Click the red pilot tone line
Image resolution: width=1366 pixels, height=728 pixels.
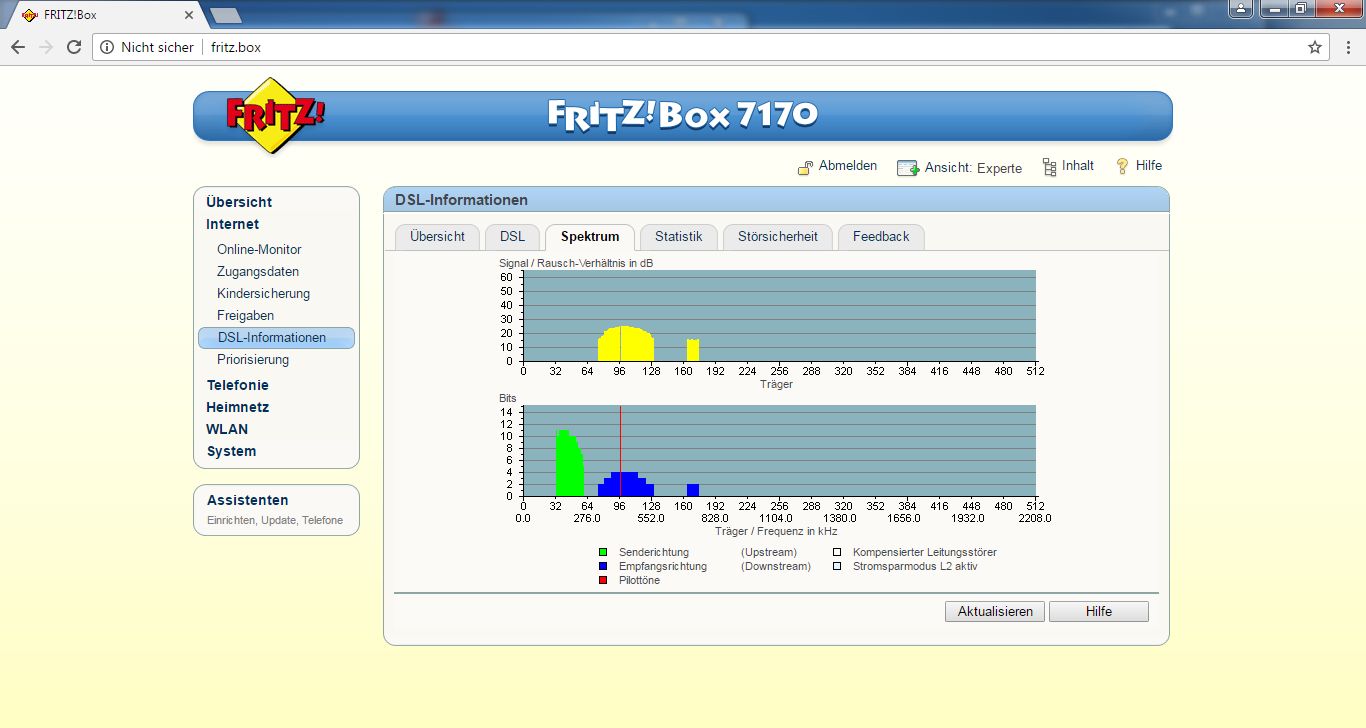tap(620, 450)
